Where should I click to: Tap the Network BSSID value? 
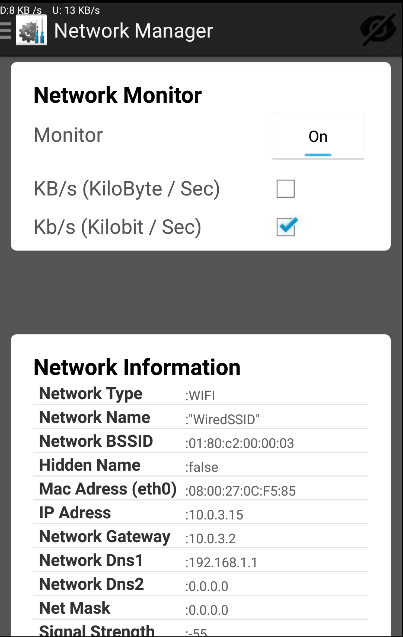pos(240,443)
